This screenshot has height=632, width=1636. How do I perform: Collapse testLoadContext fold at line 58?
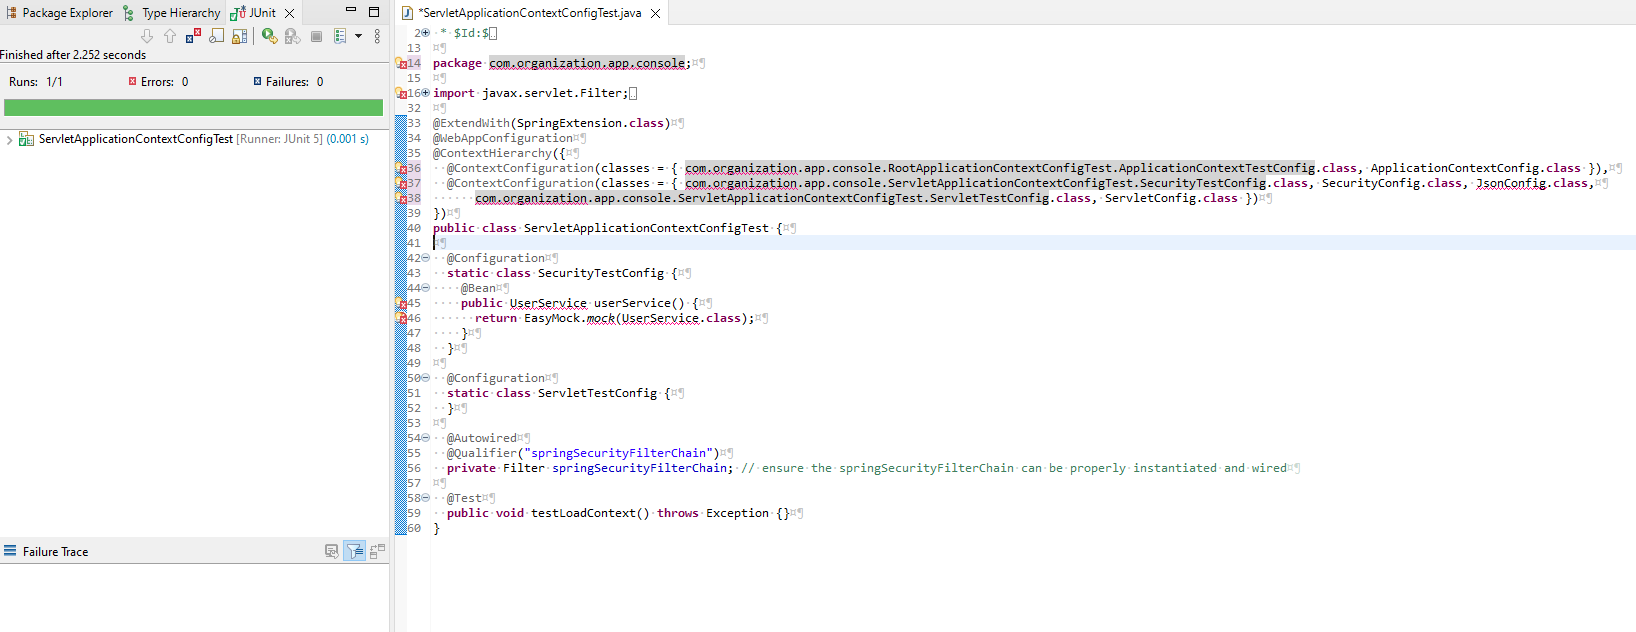(426, 498)
